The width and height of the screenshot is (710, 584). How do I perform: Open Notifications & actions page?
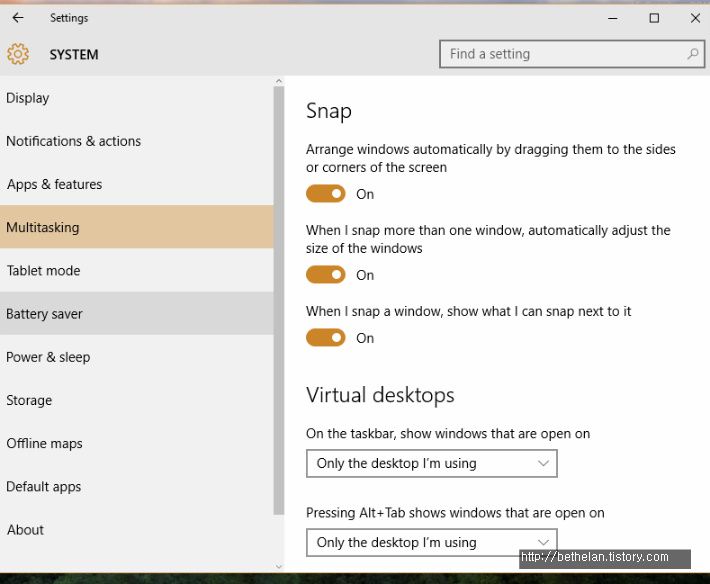pyautogui.click(x=137, y=141)
